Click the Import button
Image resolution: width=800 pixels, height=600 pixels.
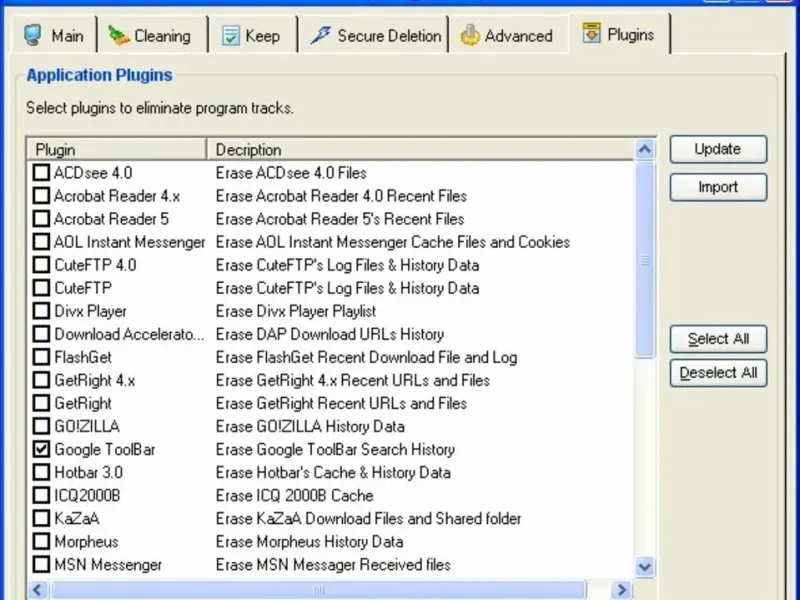[718, 187]
